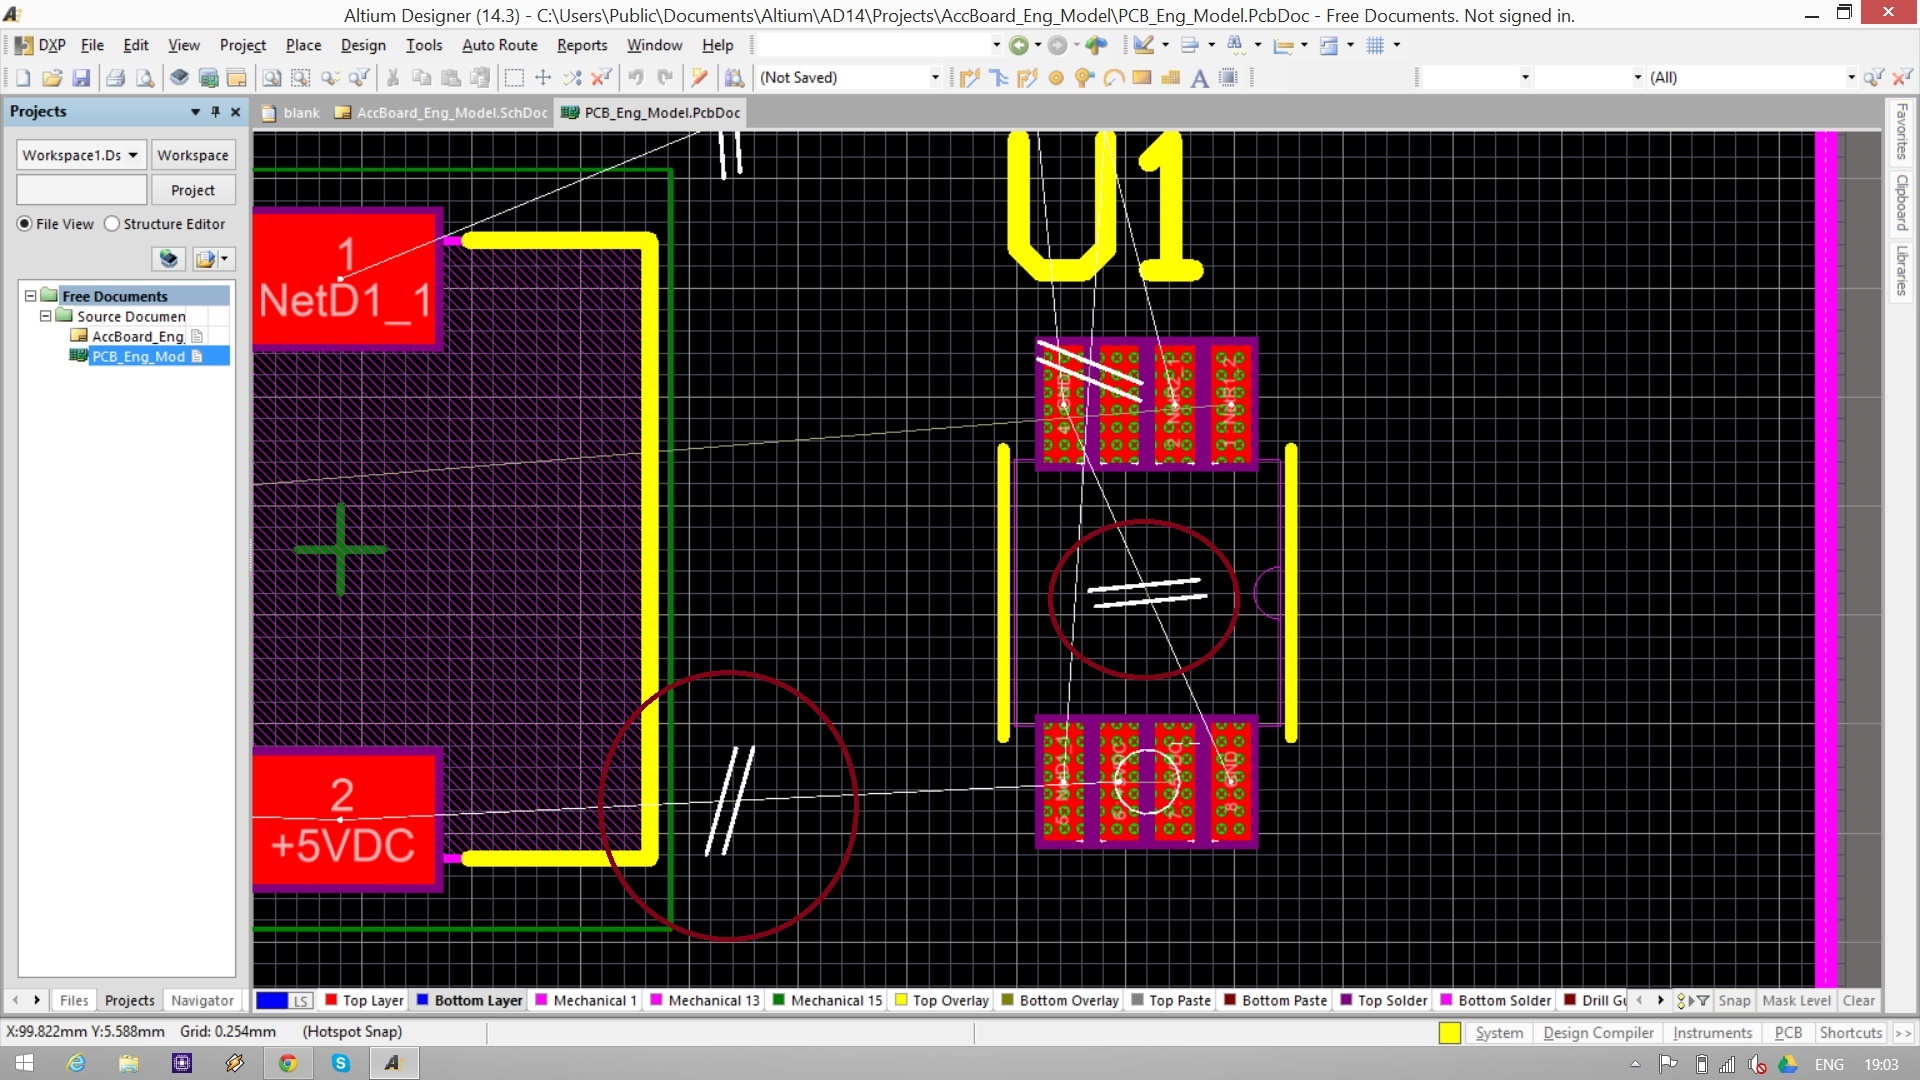
Task: Open Print Preview via the magnifier-page icon
Action: click(x=145, y=78)
